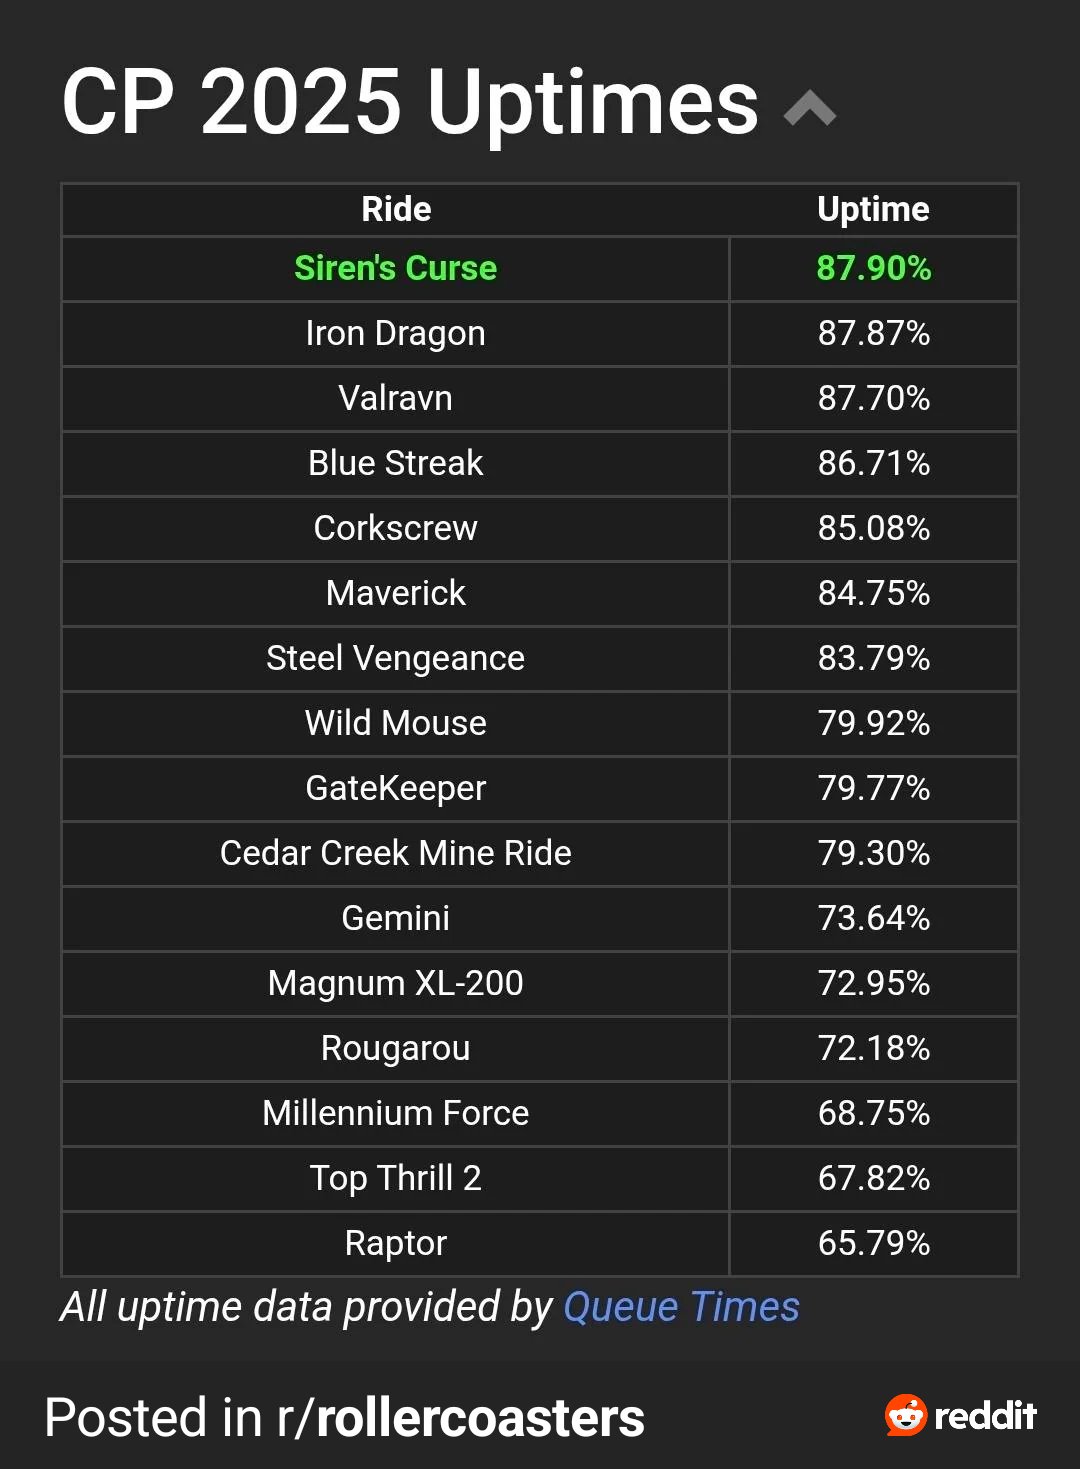The width and height of the screenshot is (1080, 1469).
Task: Select the Steel Vengeance ride cell
Action: point(396,659)
